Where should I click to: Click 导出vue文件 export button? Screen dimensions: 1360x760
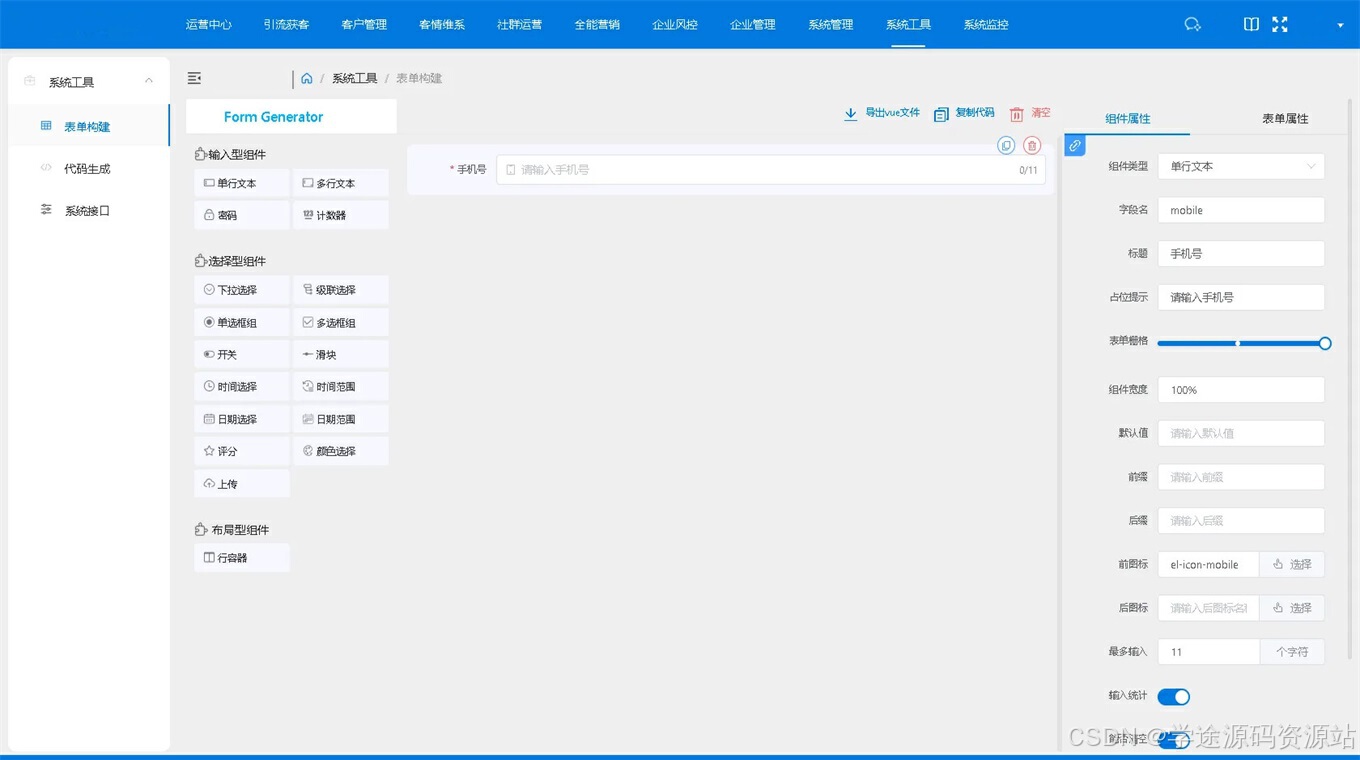pyautogui.click(x=882, y=114)
